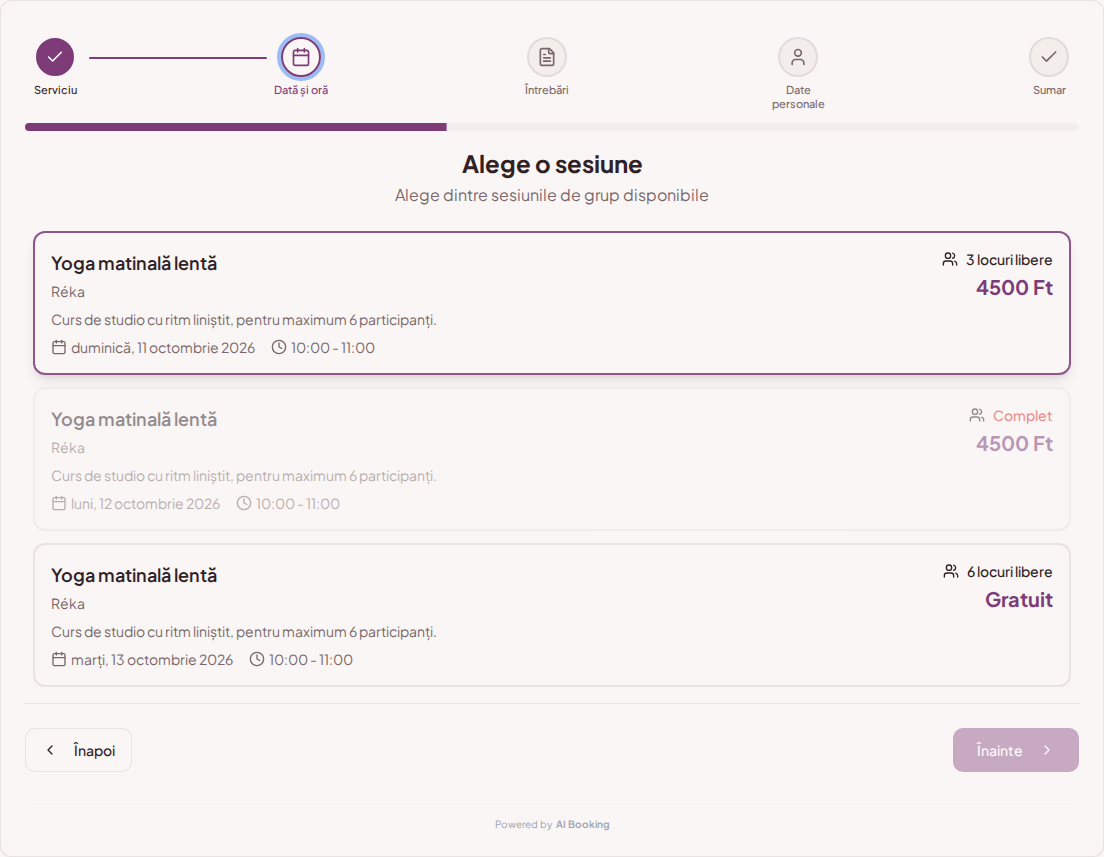This screenshot has width=1104, height=857.
Task: Go to the Sumar checkmark step icon
Action: 1048,57
